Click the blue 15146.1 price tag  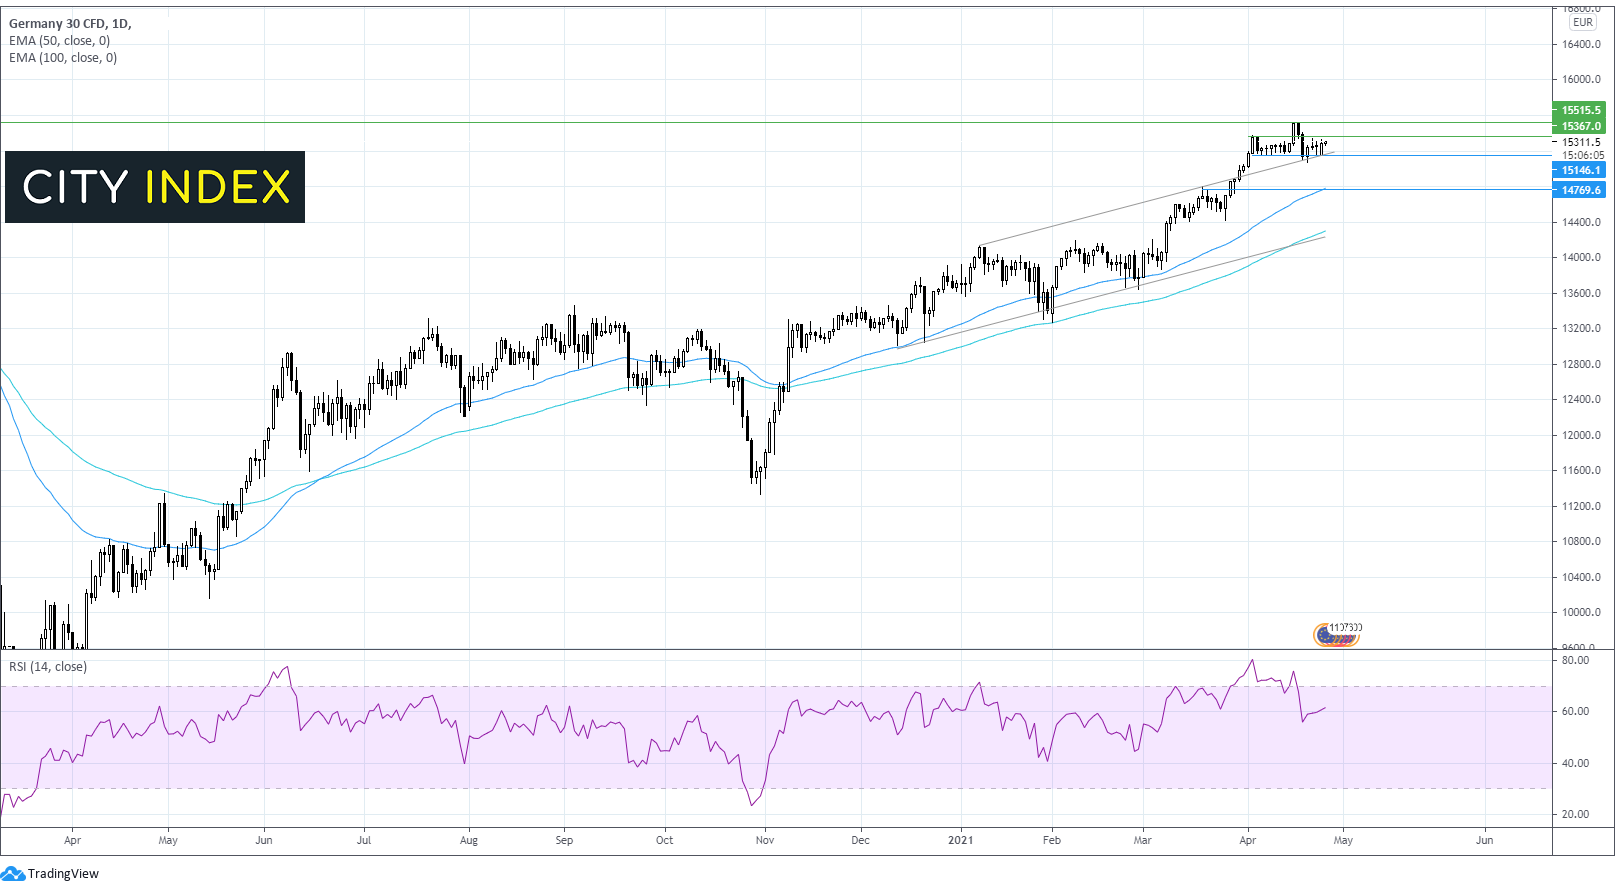[x=1580, y=170]
